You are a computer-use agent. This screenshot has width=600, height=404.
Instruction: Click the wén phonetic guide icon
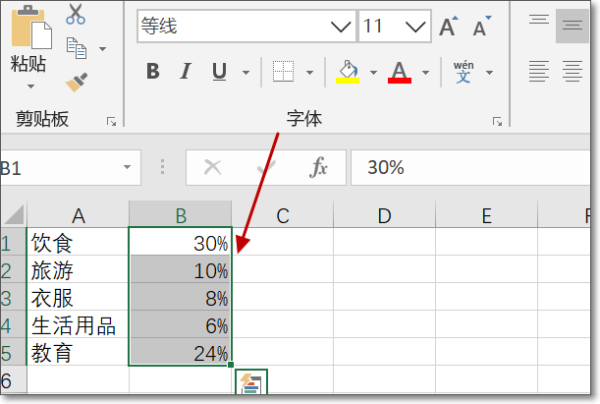pyautogui.click(x=463, y=72)
